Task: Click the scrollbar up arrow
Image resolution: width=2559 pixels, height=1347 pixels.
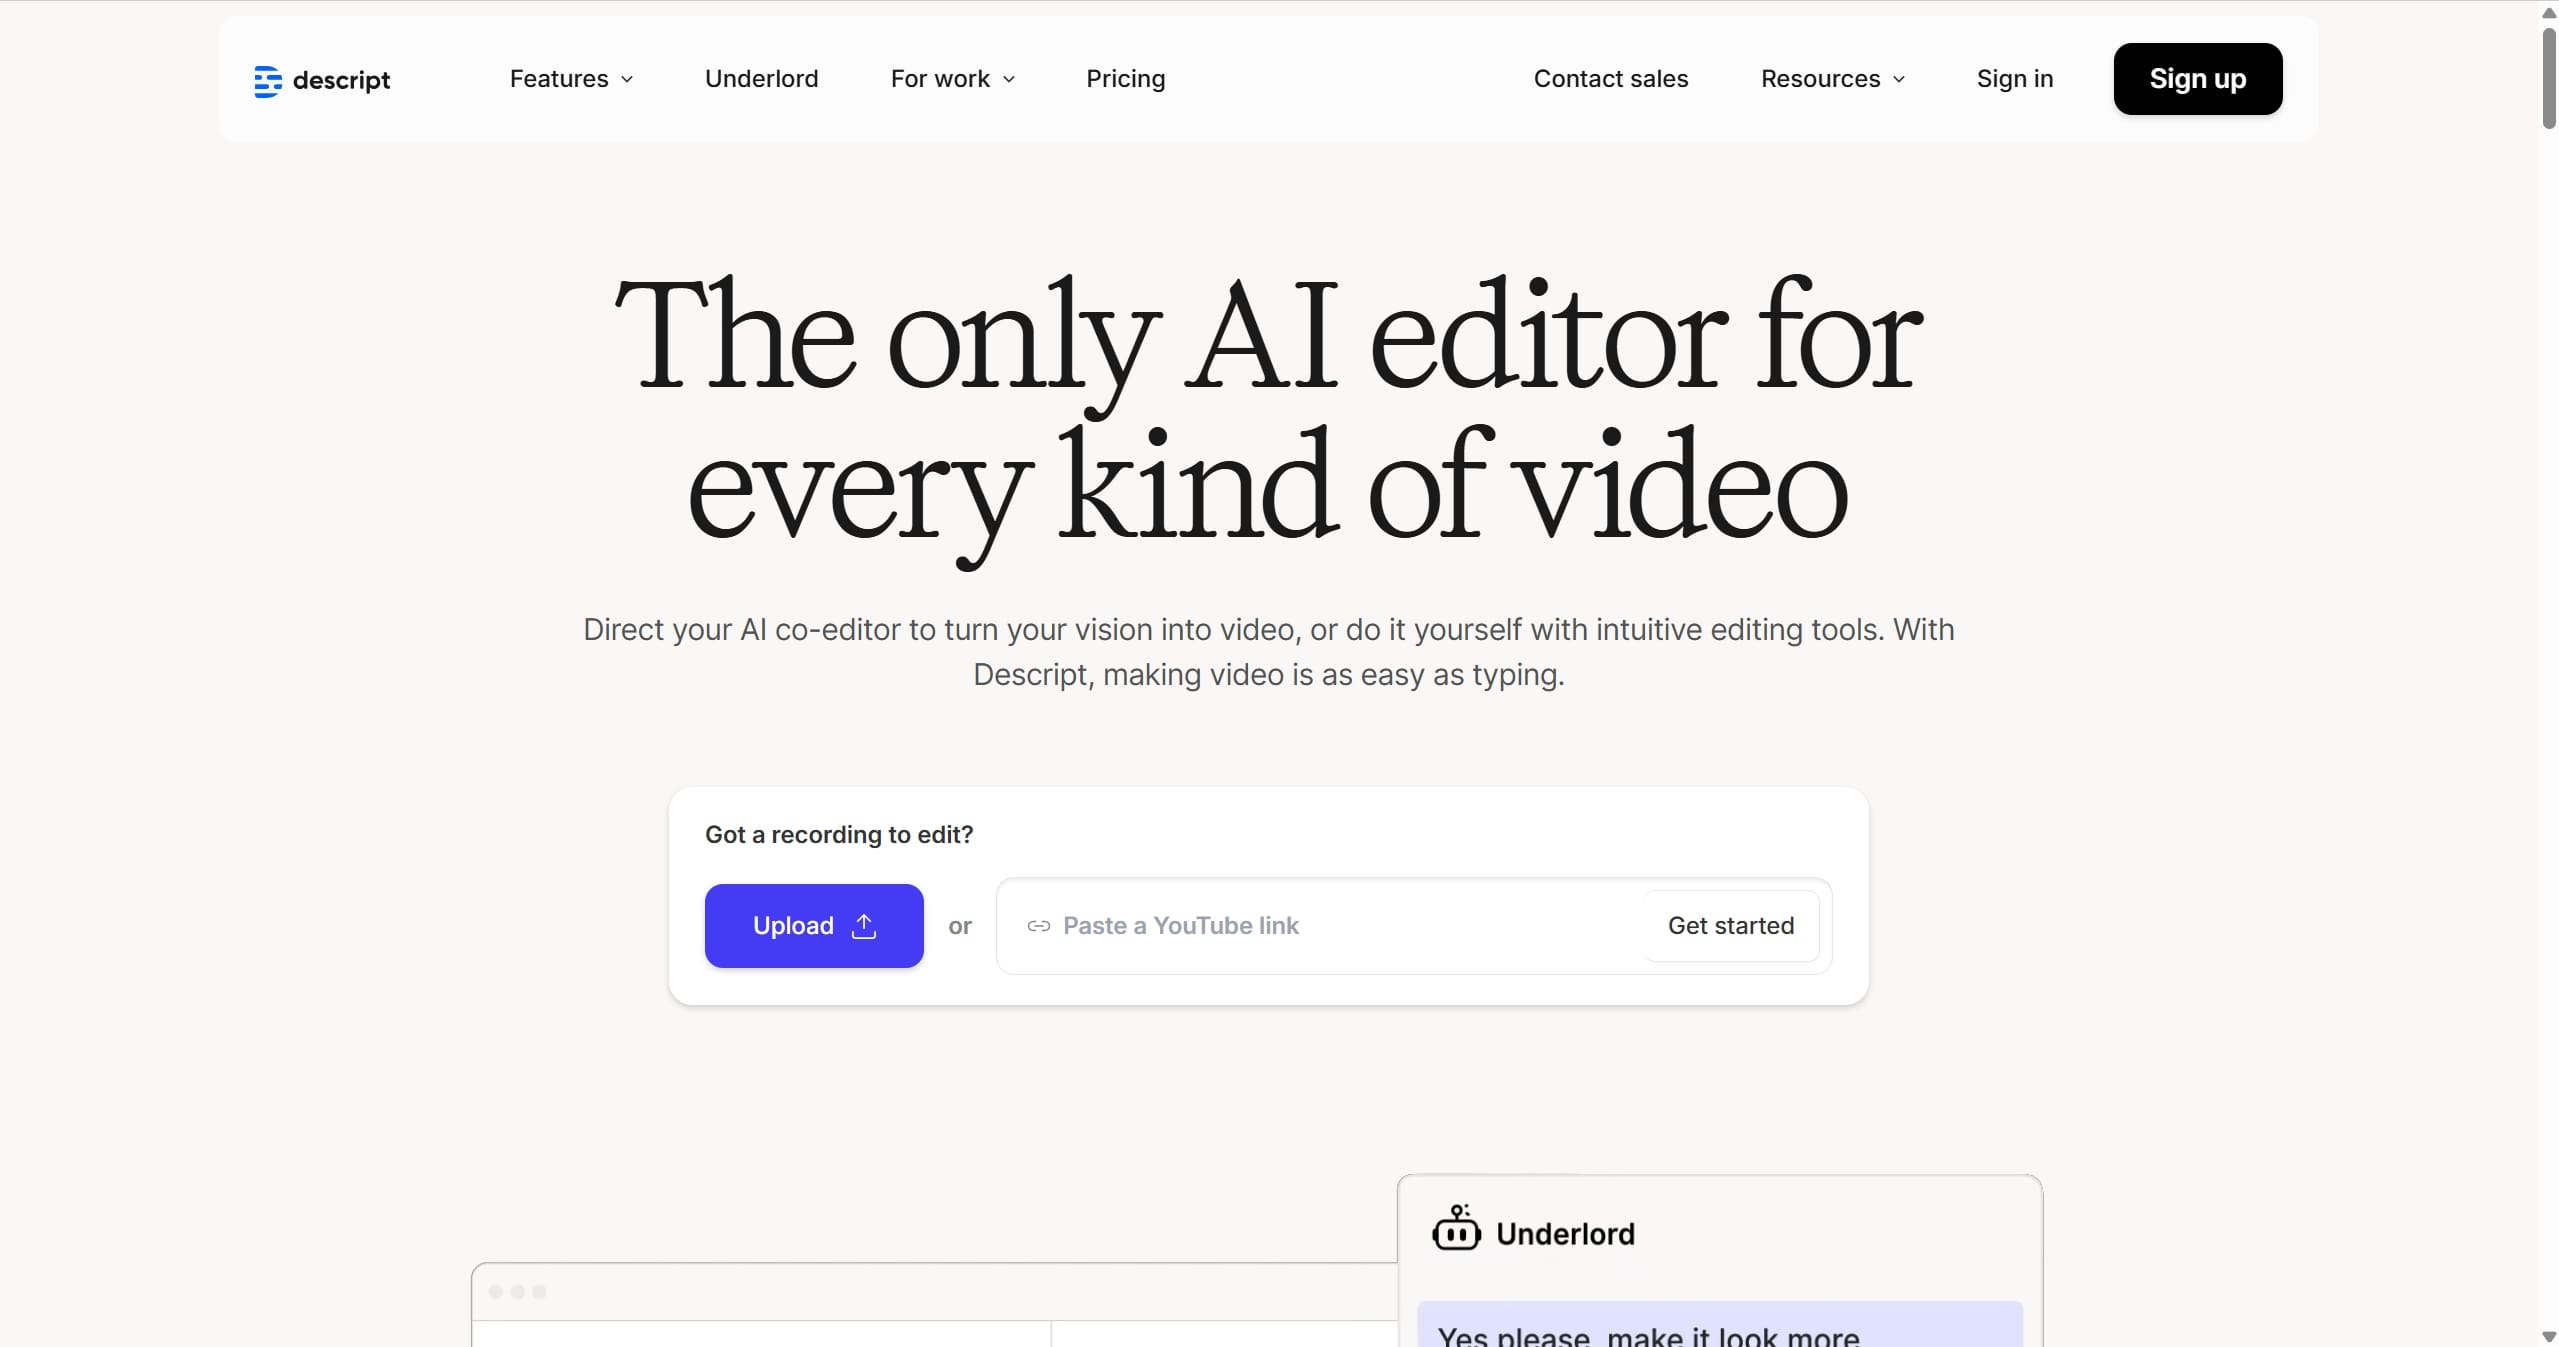Action: [x=2548, y=12]
